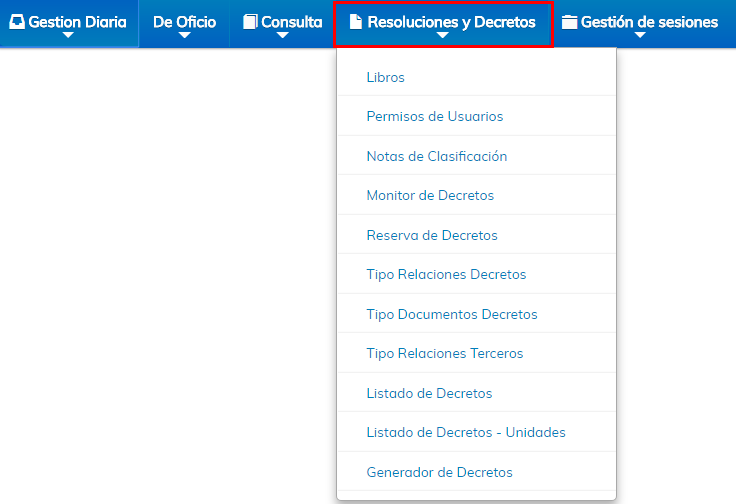
Task: Open the Libros menu entry
Action: point(476,77)
